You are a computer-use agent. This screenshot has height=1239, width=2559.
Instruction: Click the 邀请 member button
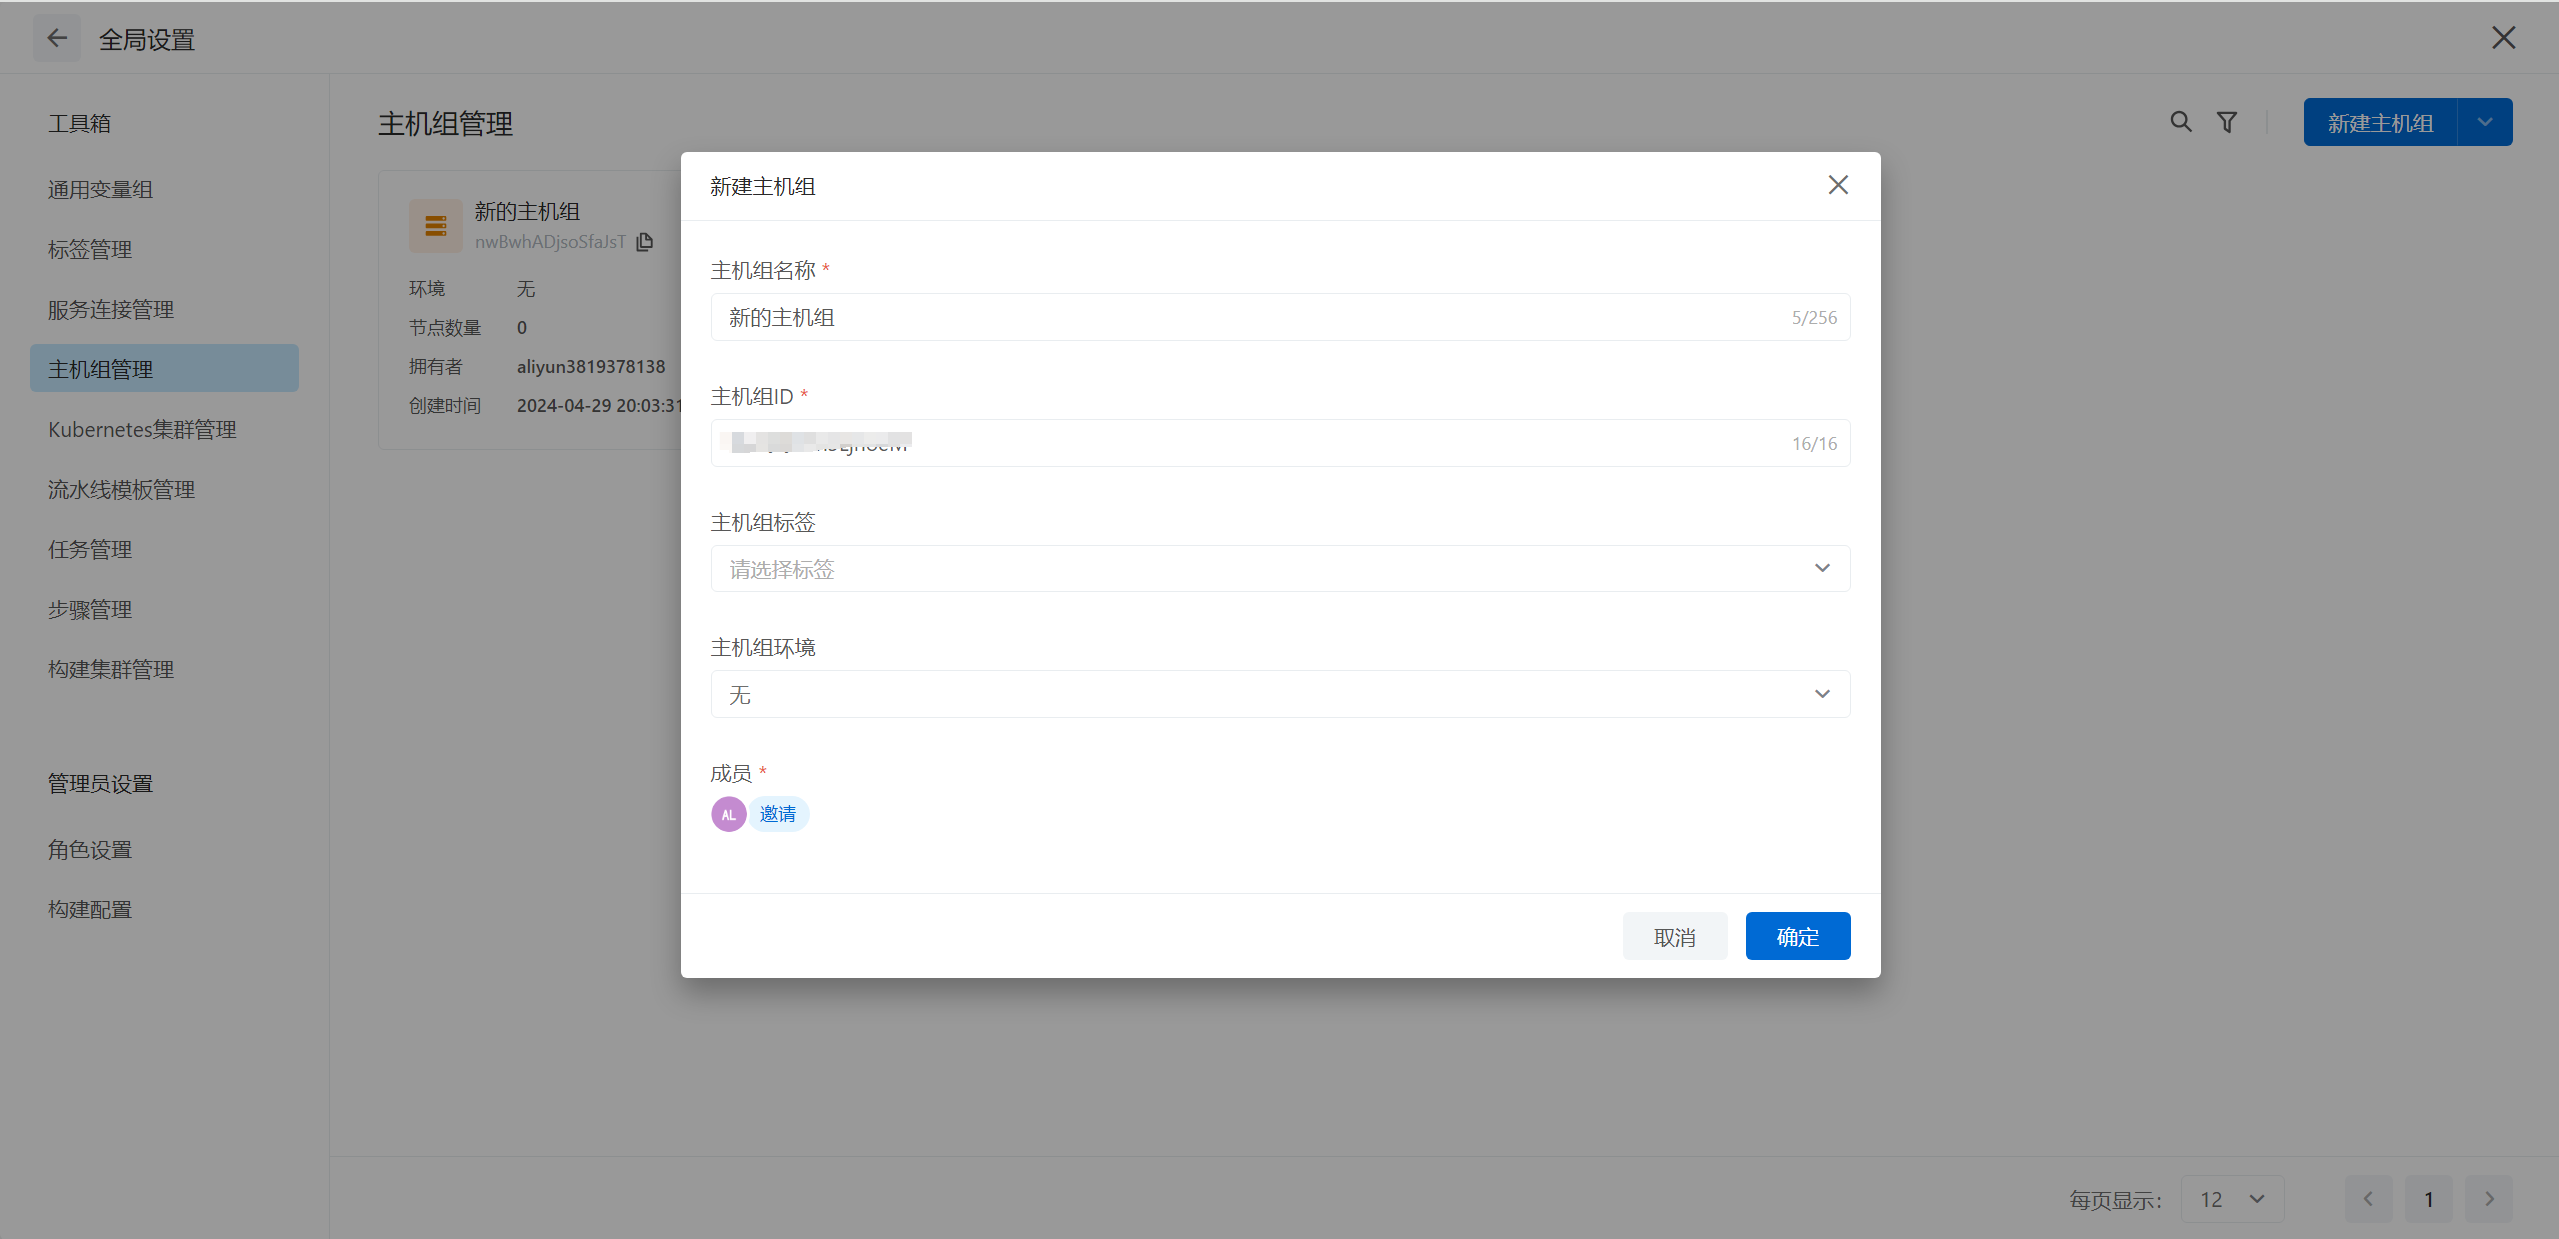pyautogui.click(x=778, y=814)
